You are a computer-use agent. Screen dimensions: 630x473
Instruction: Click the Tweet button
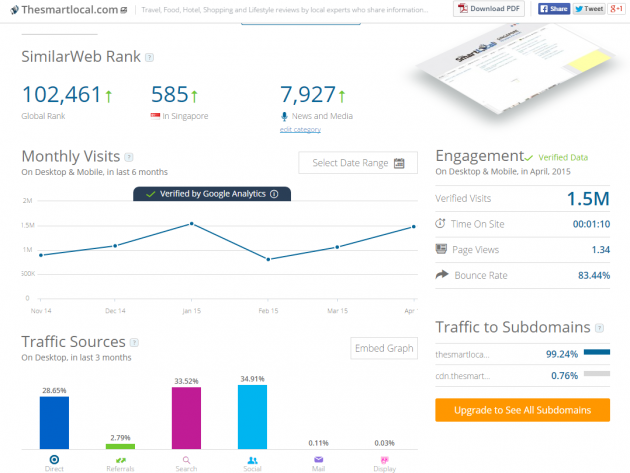coord(589,9)
